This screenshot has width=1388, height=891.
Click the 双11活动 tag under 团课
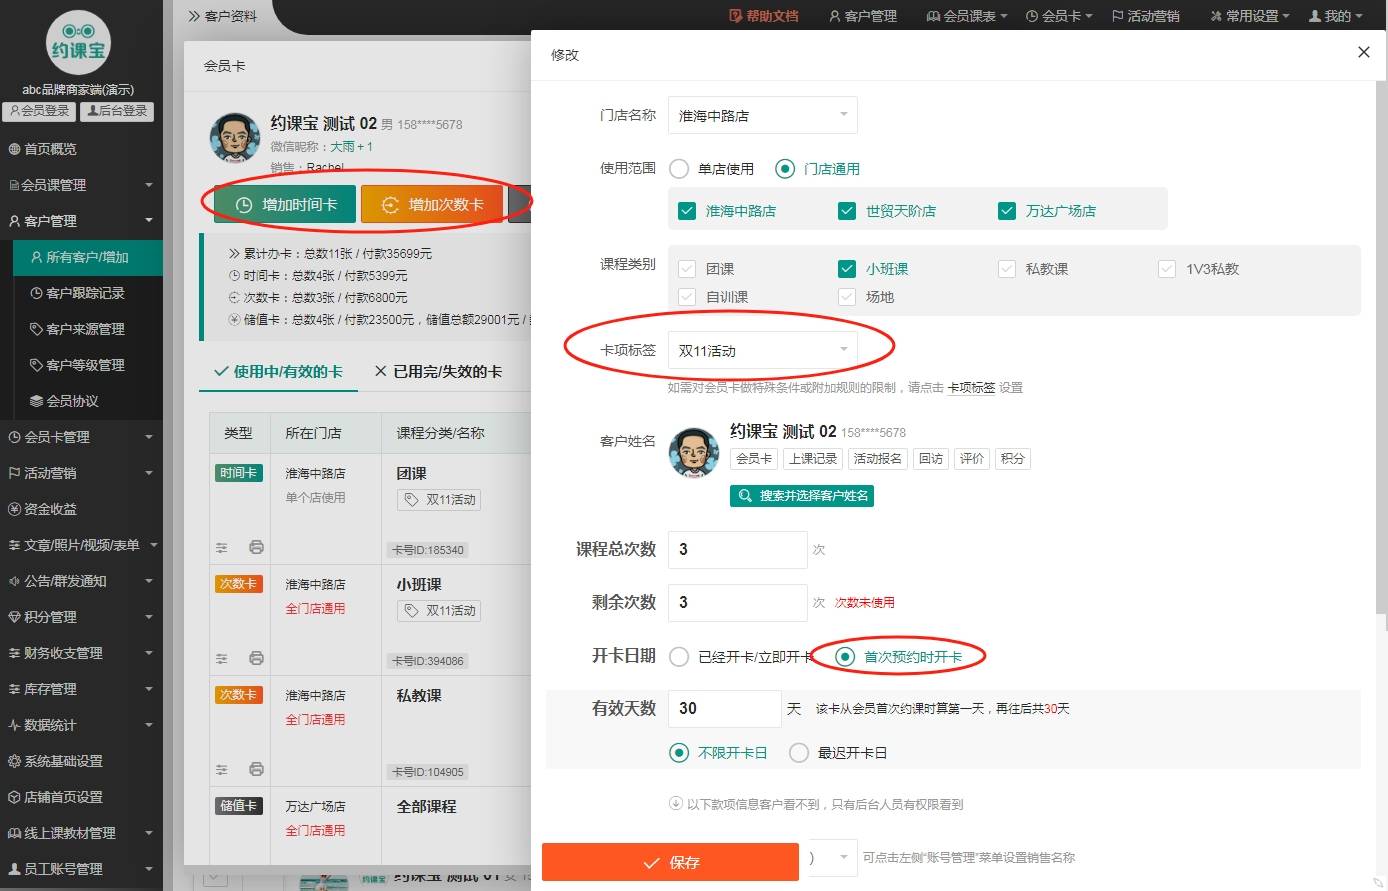point(439,499)
